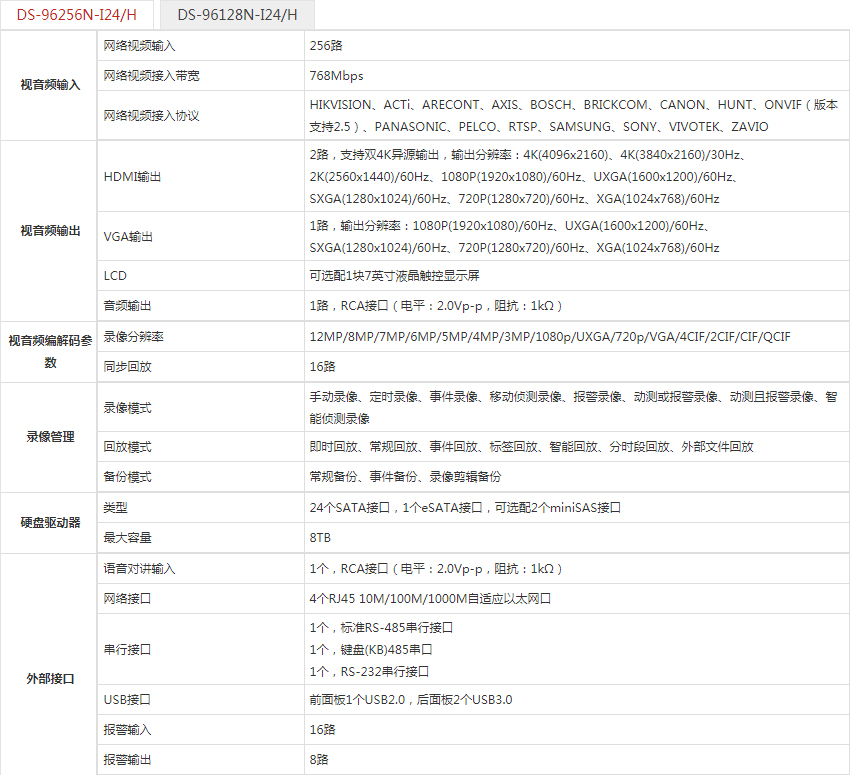Click the 录像管理 category header cell
This screenshot has height=775, width=850.
coord(50,437)
